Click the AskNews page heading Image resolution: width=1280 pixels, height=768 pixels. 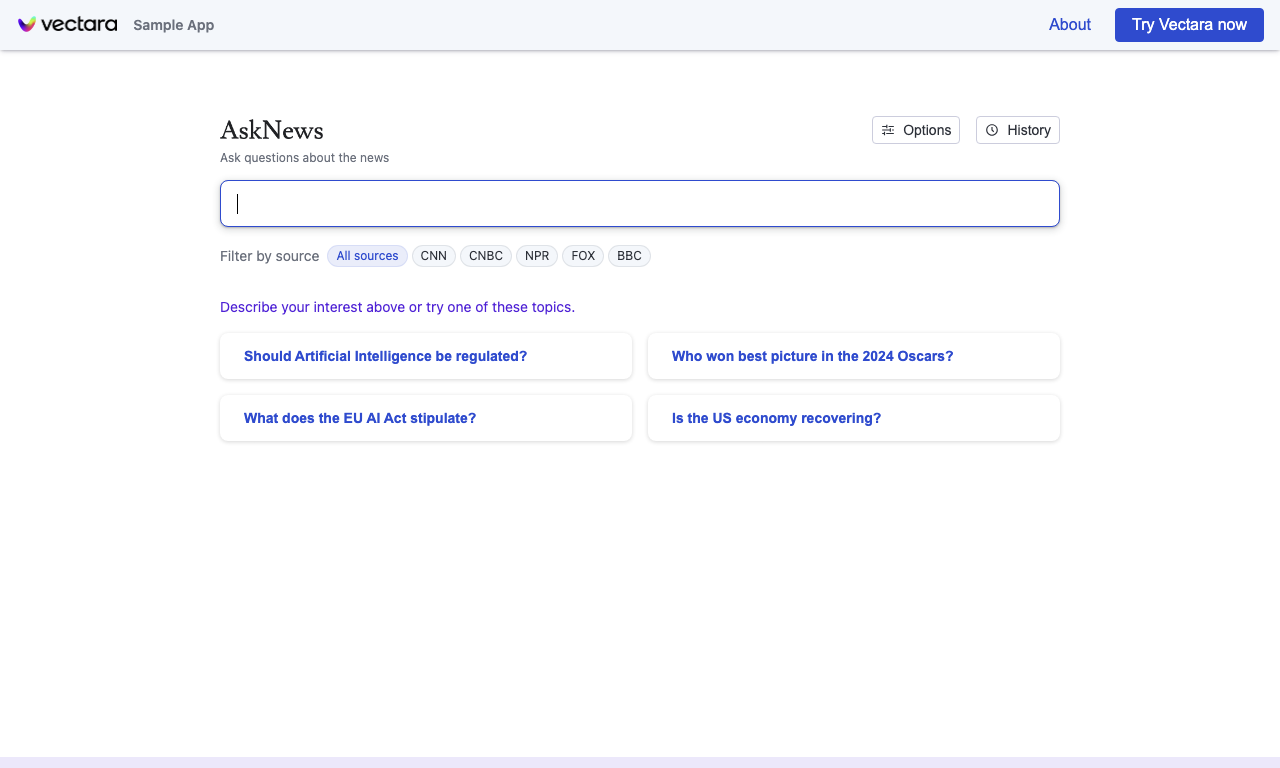pyautogui.click(x=272, y=130)
